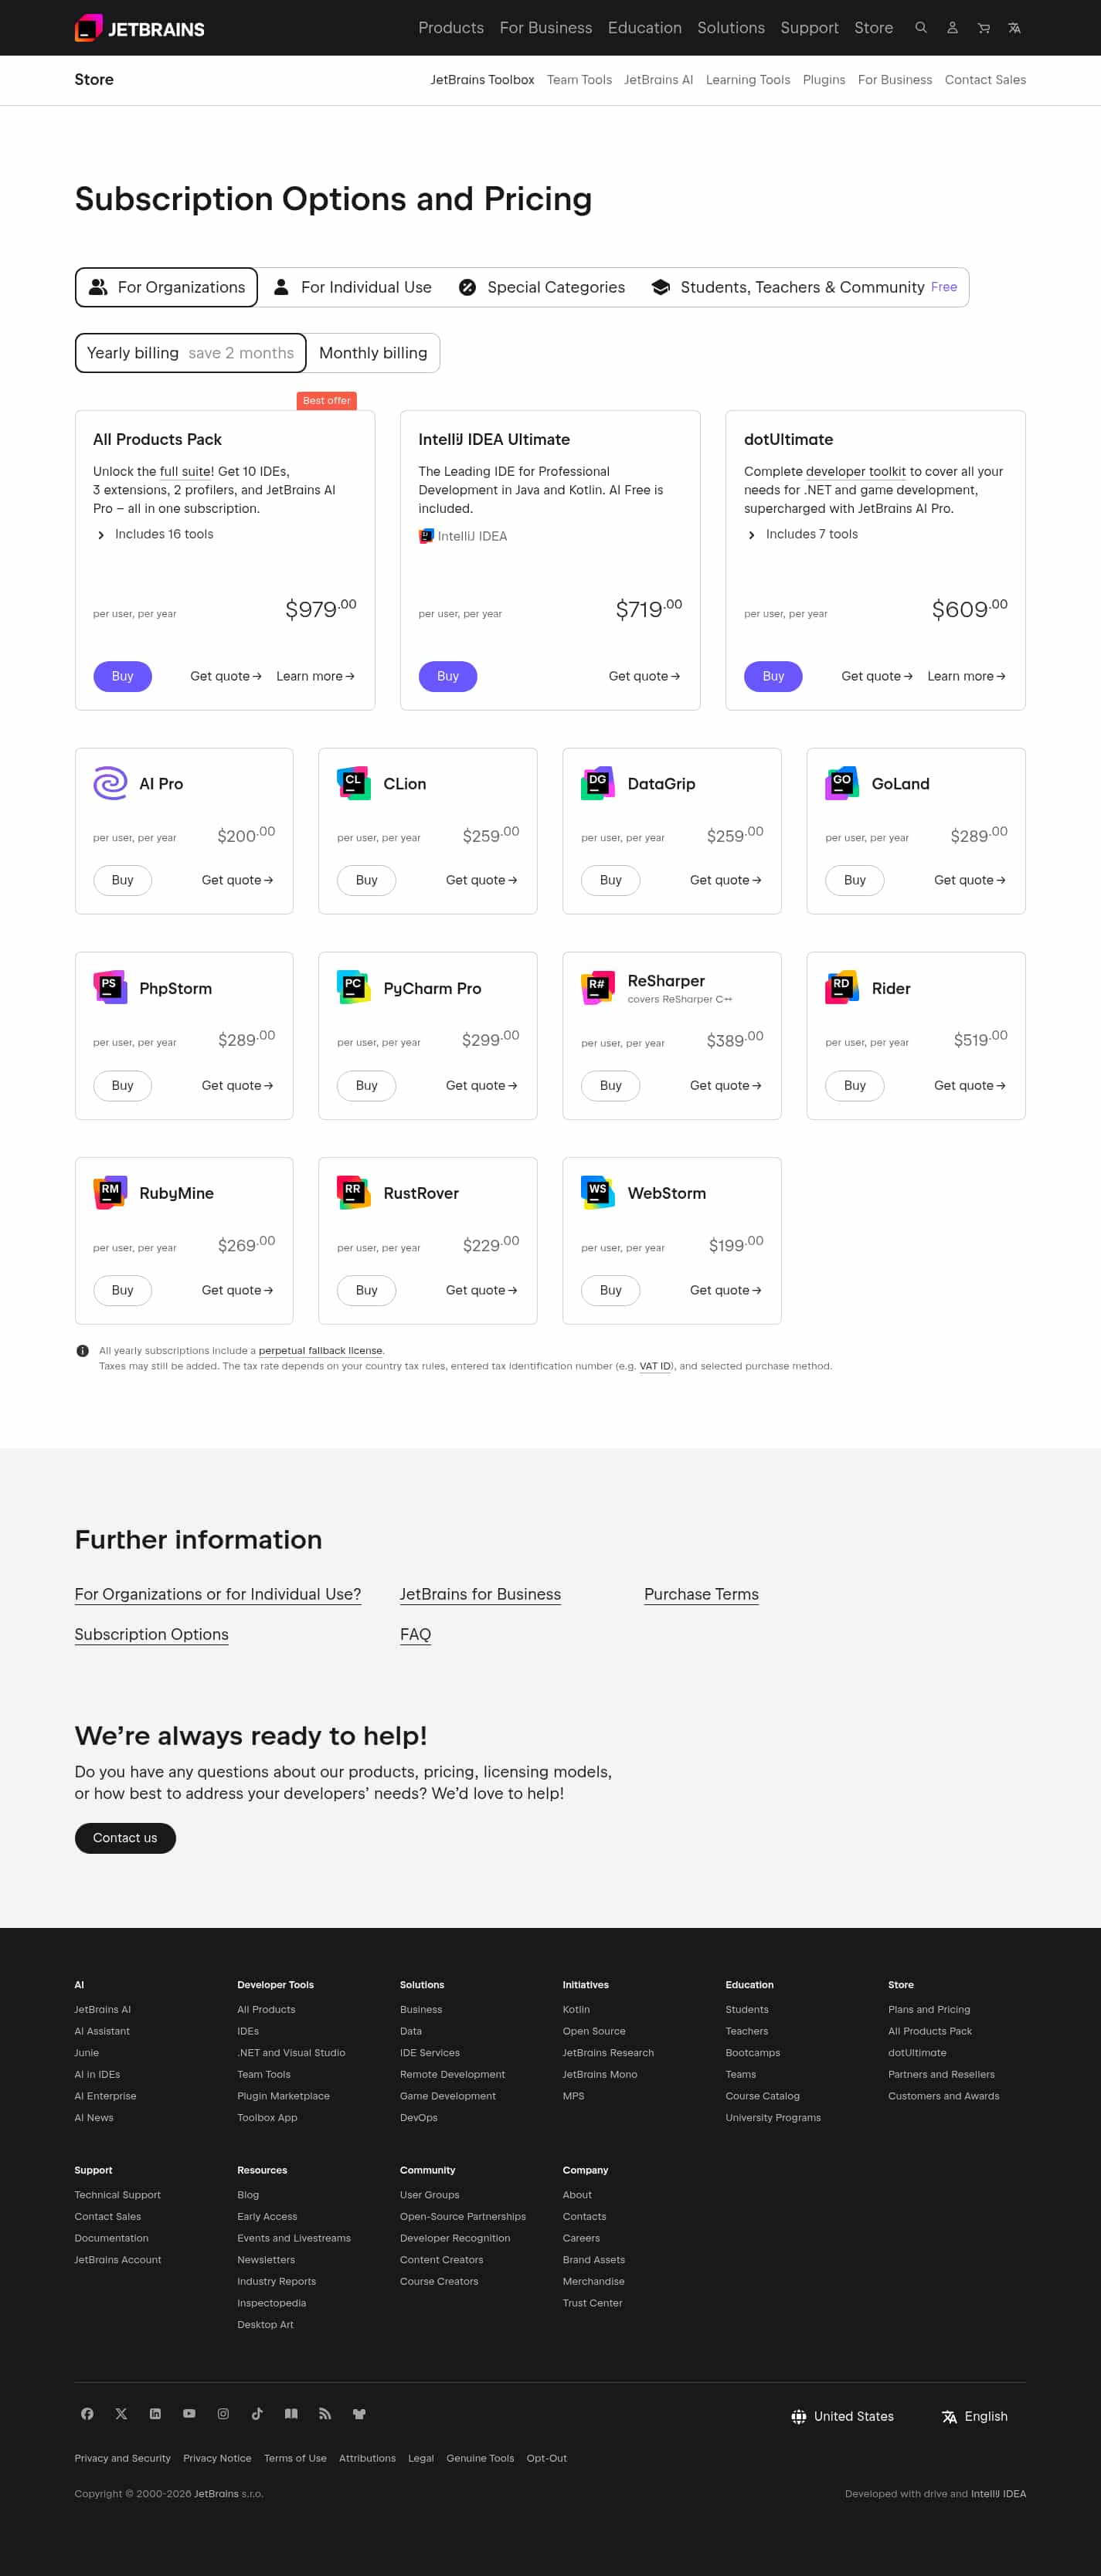Open Trust Center footer link
The height and width of the screenshot is (2576, 1101).
[592, 2303]
